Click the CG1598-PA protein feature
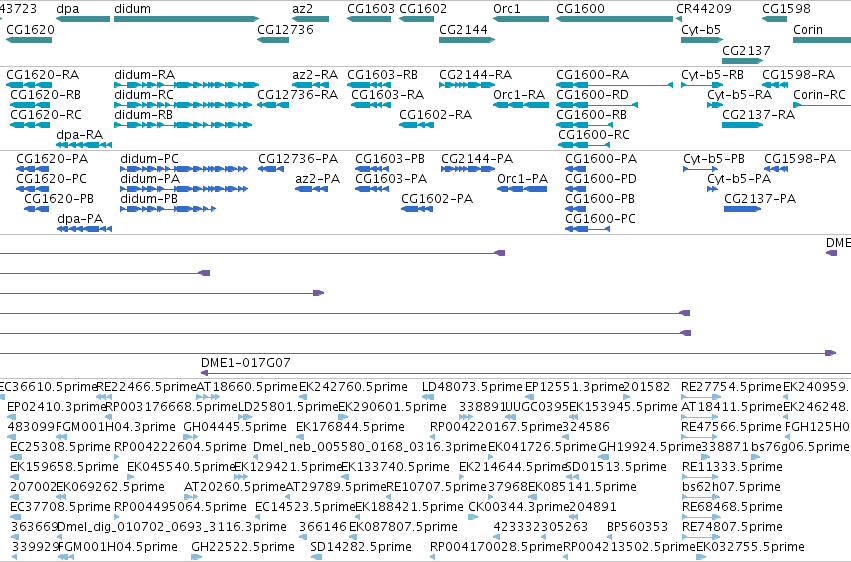Viewport: 851px width, 562px height. 776,169
